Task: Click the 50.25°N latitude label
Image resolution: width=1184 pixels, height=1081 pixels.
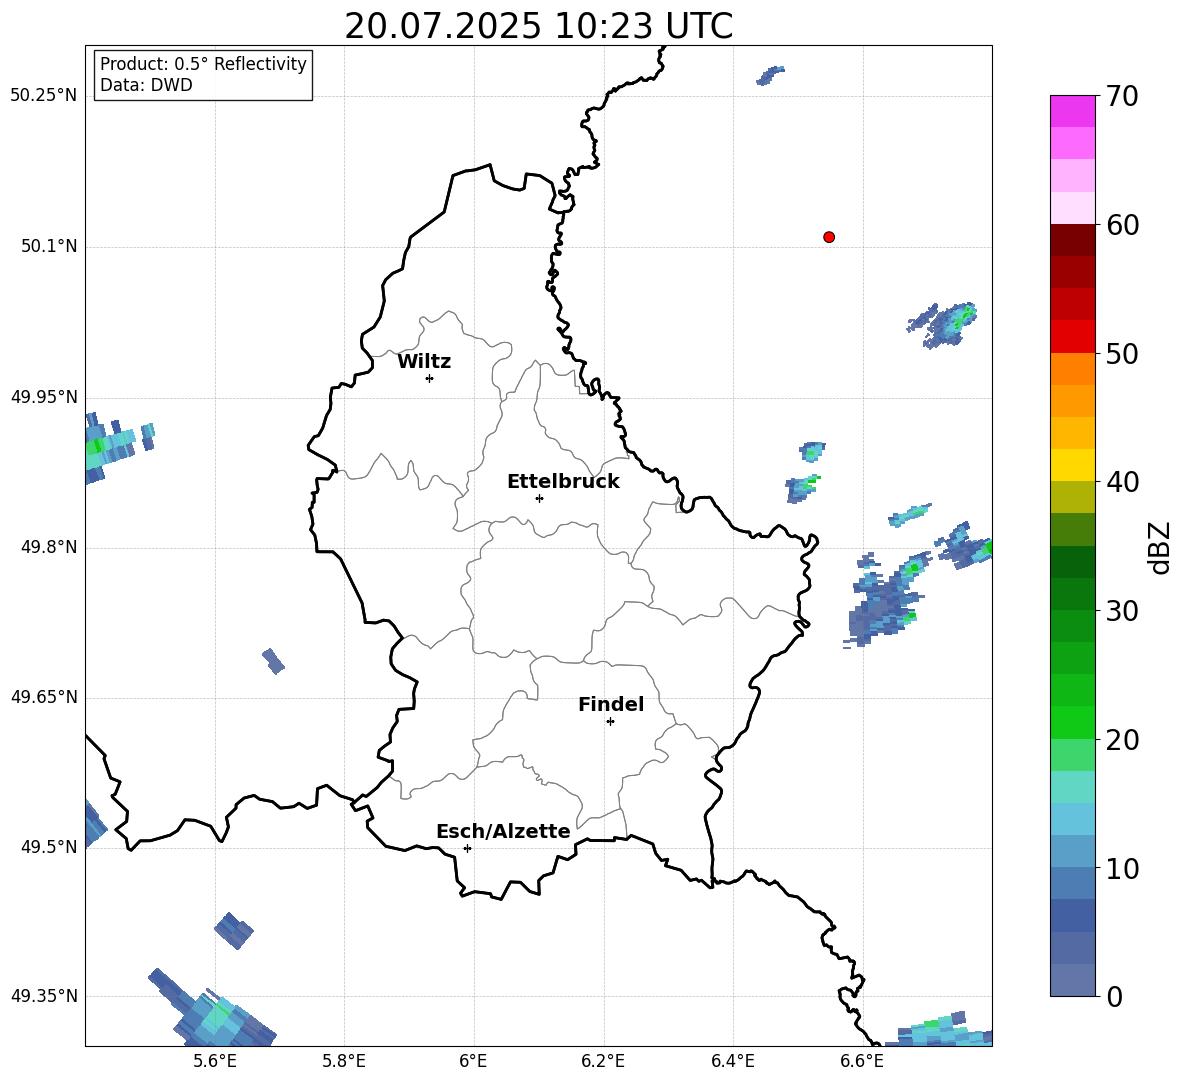Action: coord(44,96)
